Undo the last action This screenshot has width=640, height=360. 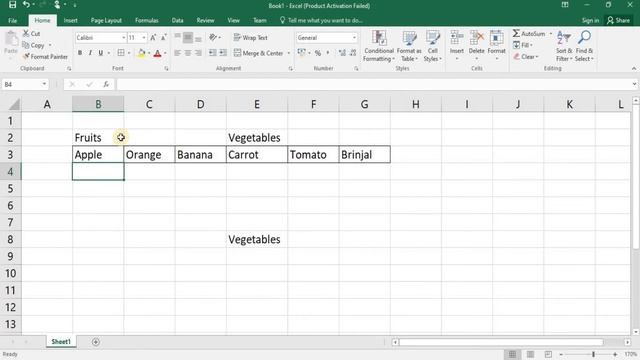[26, 5]
